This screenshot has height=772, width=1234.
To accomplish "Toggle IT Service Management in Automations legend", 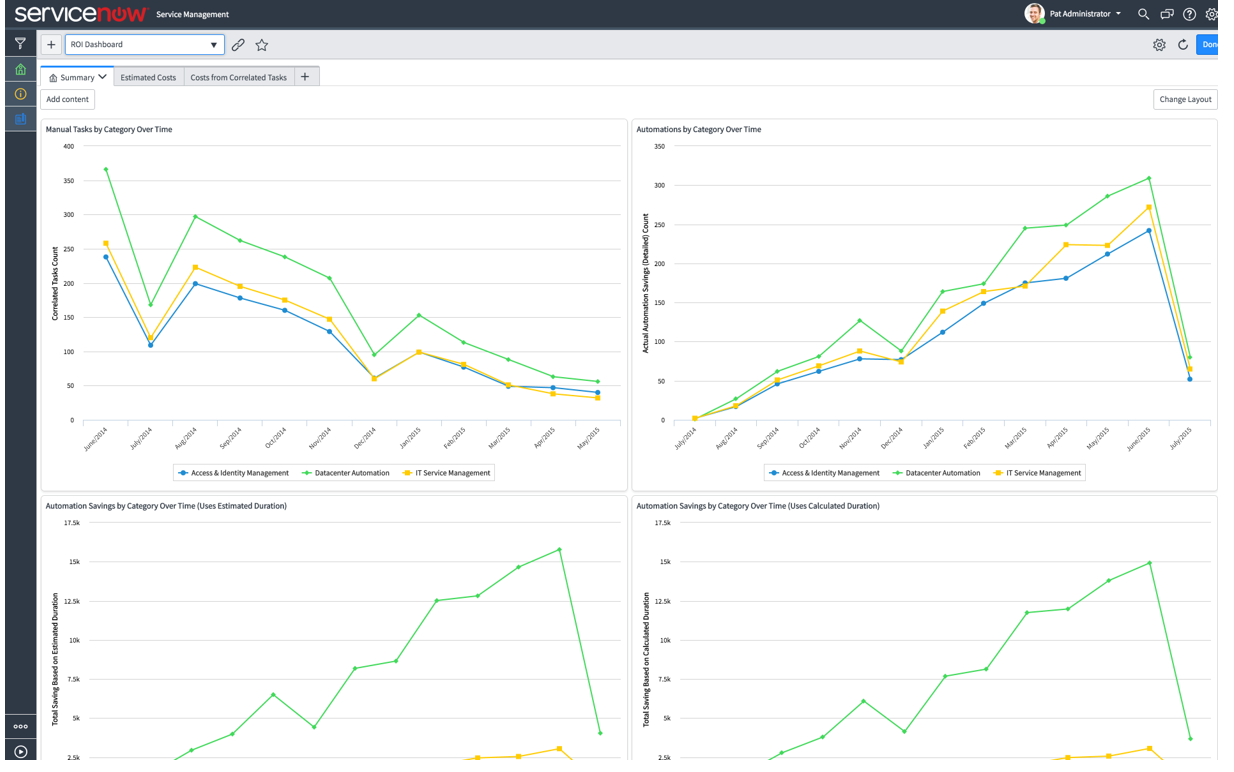I will tap(1037, 473).
